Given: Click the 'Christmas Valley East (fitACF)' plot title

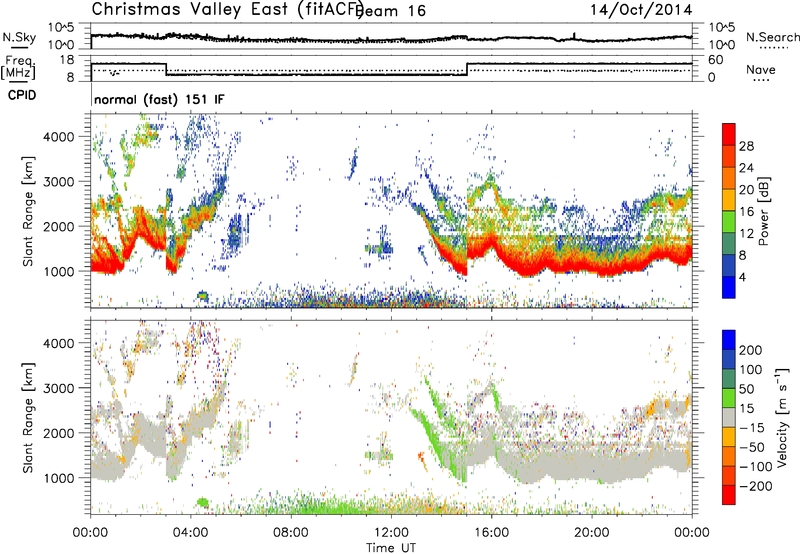Looking at the screenshot, I should pyautogui.click(x=228, y=10).
